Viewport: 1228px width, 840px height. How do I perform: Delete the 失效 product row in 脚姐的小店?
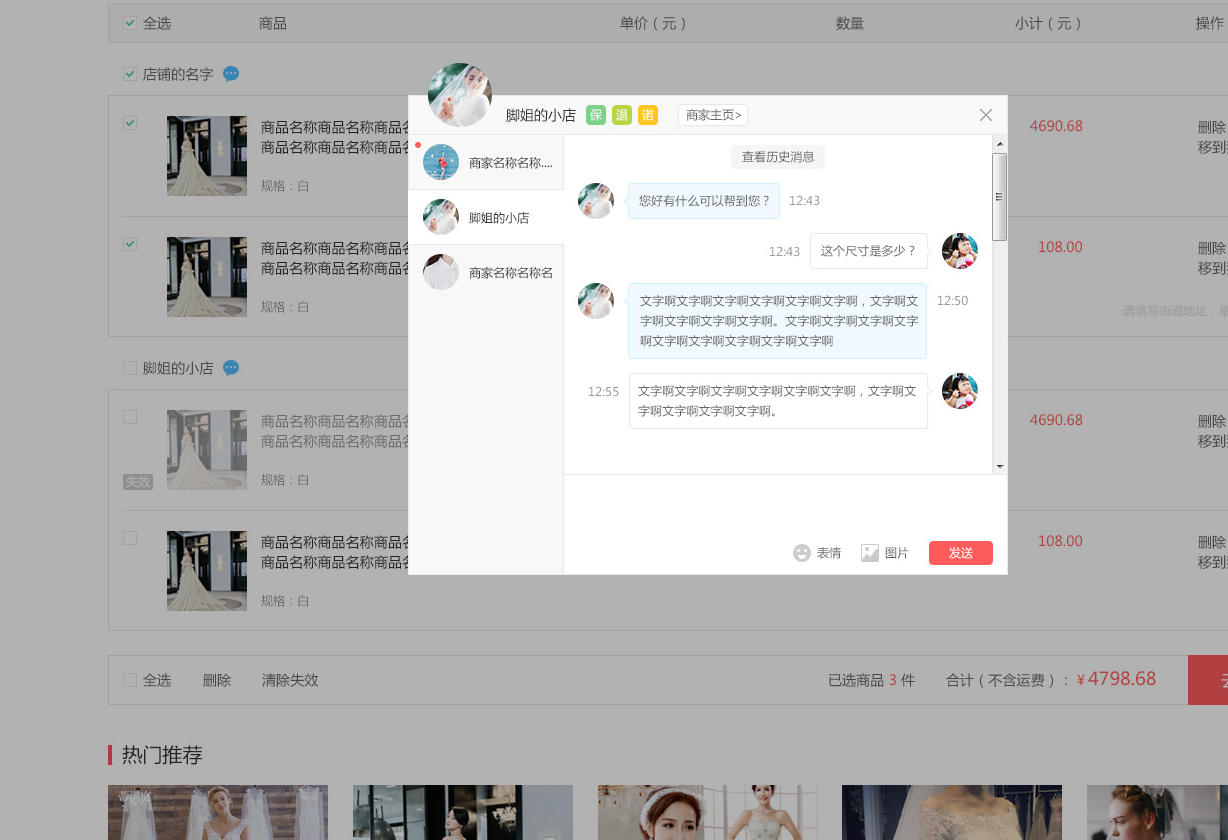tap(1212, 421)
